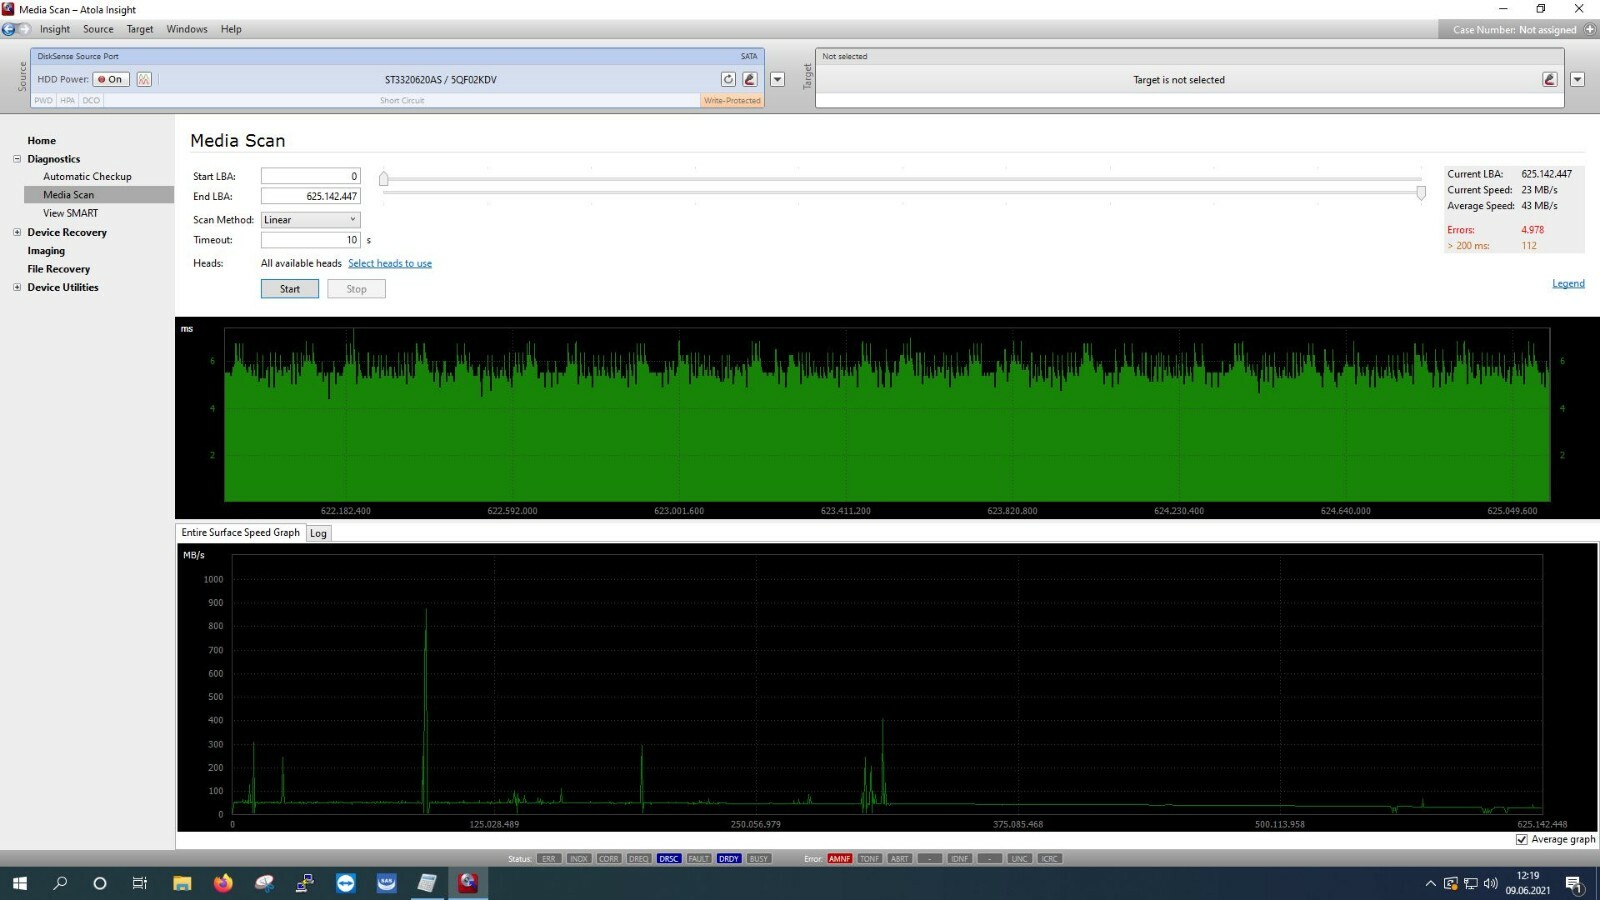Expand the Device Utilities tree node
Screen dimensions: 1600x900
tap(17, 287)
